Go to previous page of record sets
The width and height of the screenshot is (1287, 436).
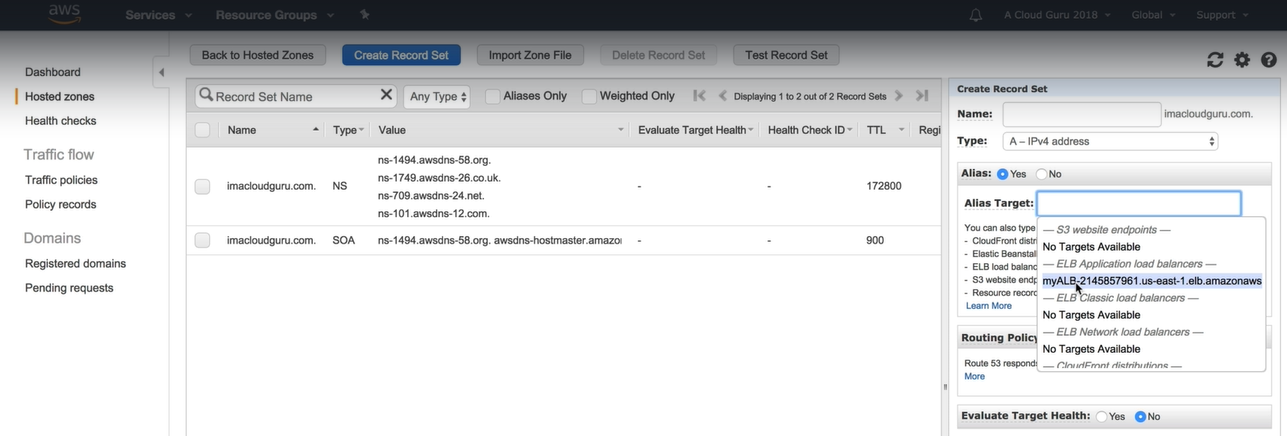pos(723,96)
